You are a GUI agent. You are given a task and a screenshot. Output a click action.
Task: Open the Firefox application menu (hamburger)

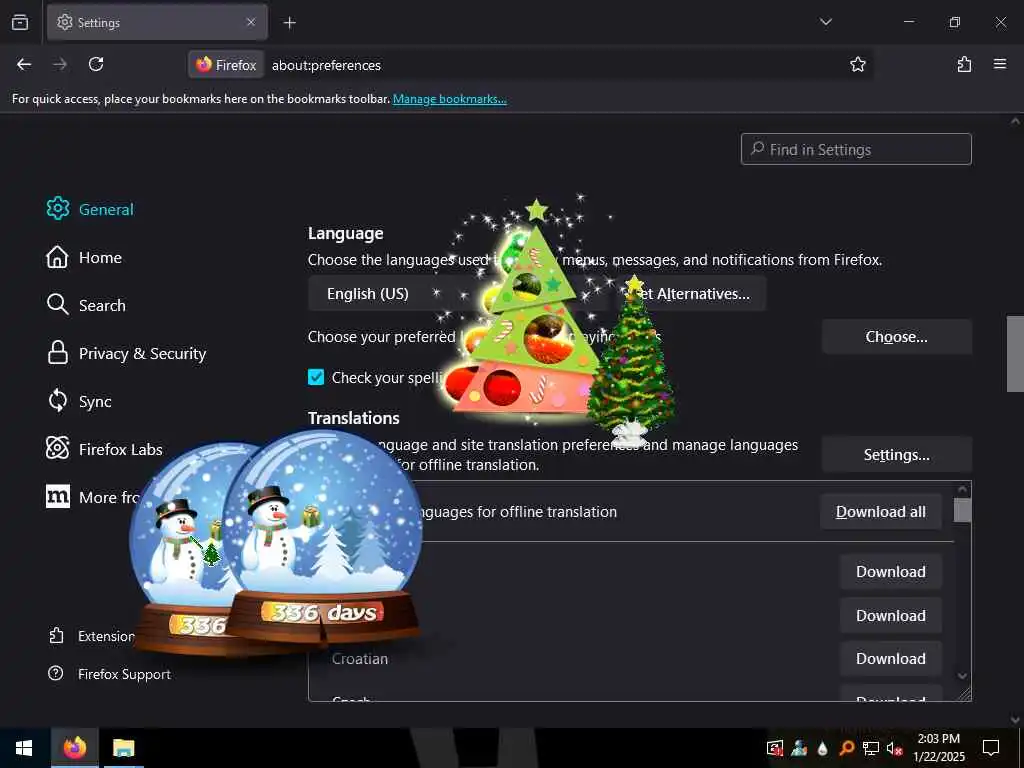1000,64
